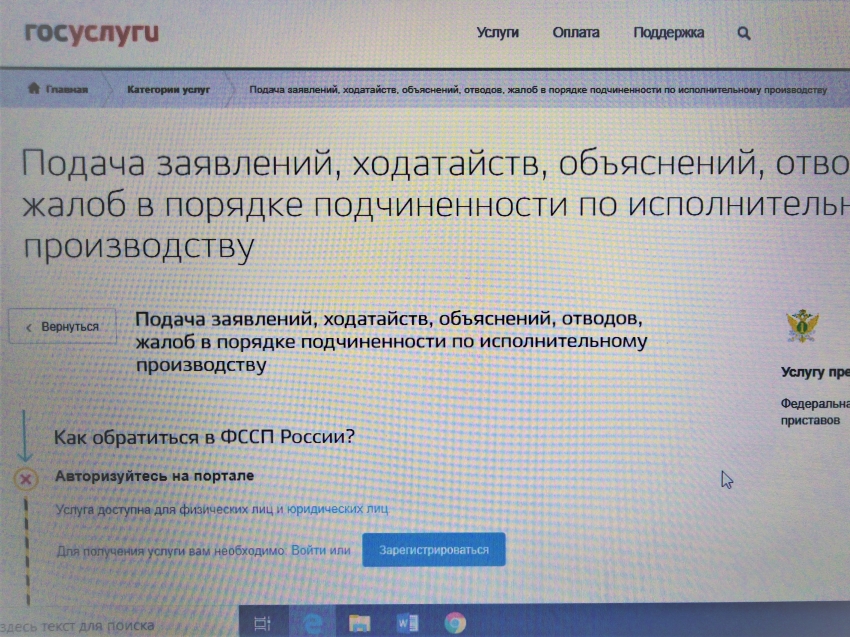Click the Услугу предоставляет heading
The height and width of the screenshot is (637, 850).
point(815,372)
